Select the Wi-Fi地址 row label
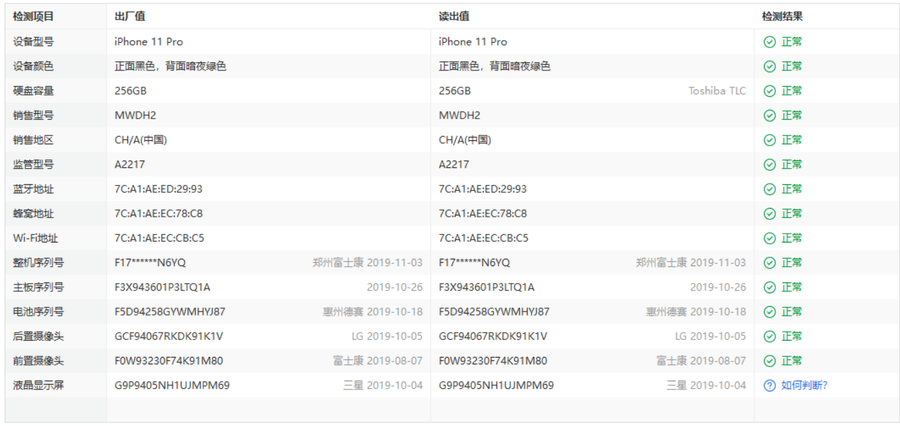Viewport: 900px width, 426px height. [36, 238]
